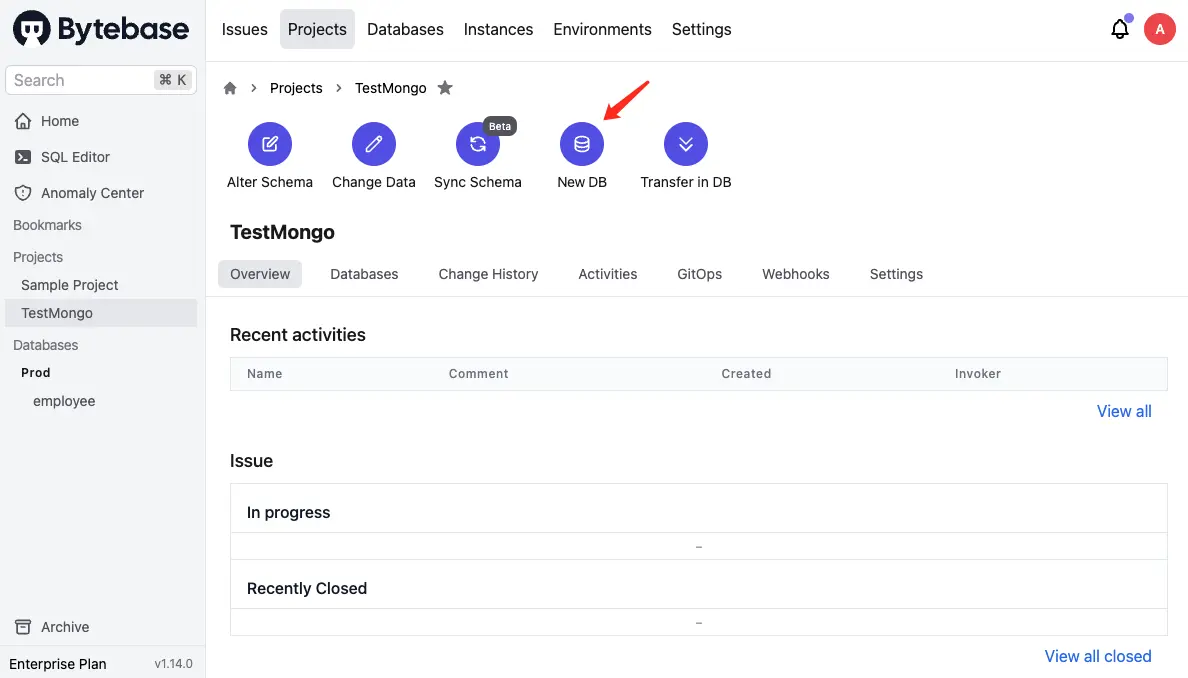Click the Bytebase logo
Screen dimensions: 1188x678
[x=101, y=29]
